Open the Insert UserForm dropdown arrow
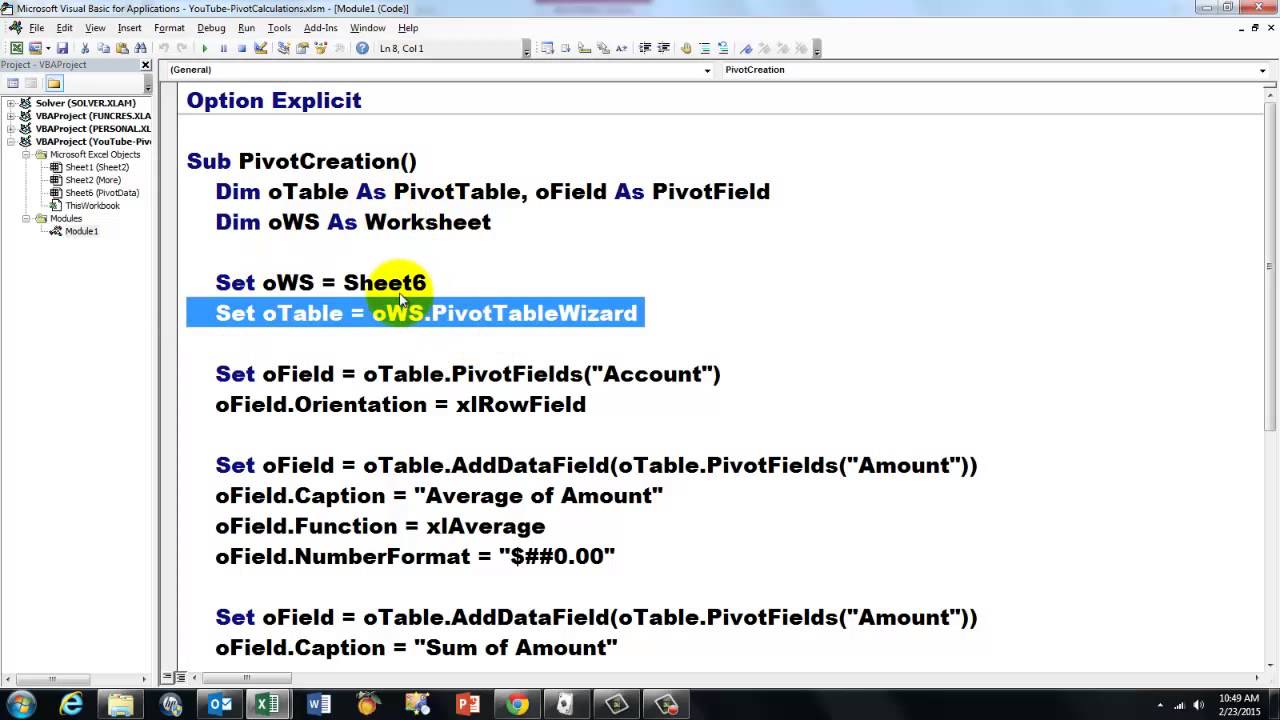 tap(48, 48)
